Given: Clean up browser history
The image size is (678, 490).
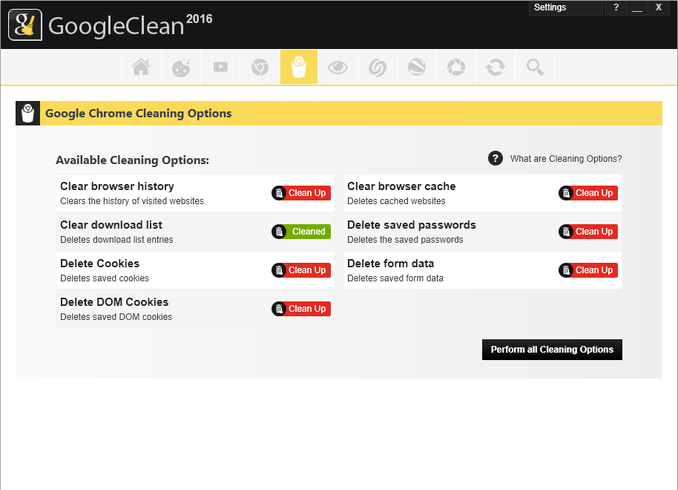Looking at the screenshot, I should coord(301,193).
